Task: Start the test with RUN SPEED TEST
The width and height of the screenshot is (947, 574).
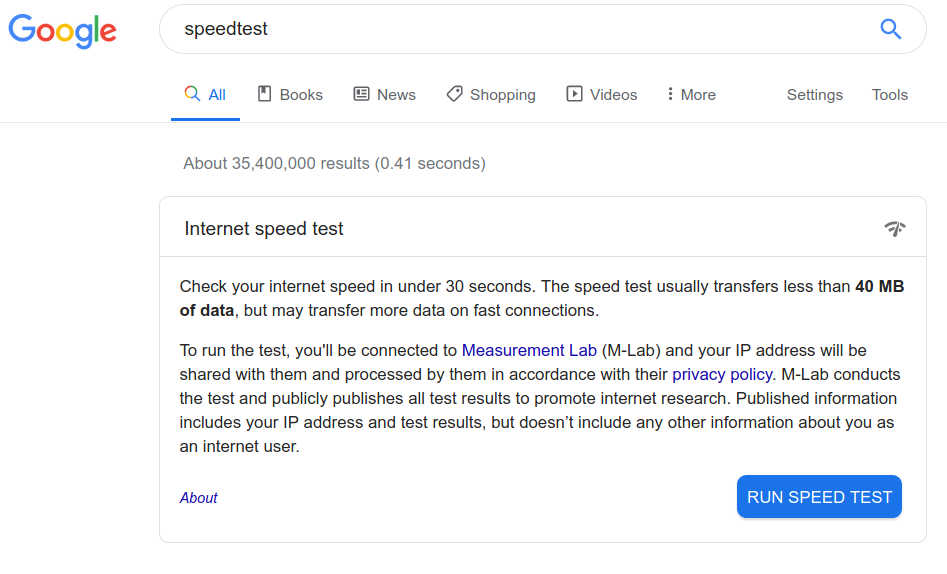Action: coord(820,497)
